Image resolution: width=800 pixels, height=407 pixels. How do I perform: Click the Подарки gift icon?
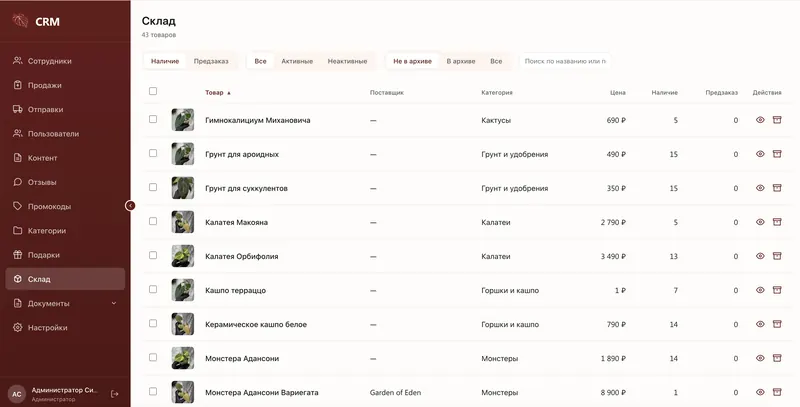[x=17, y=255]
